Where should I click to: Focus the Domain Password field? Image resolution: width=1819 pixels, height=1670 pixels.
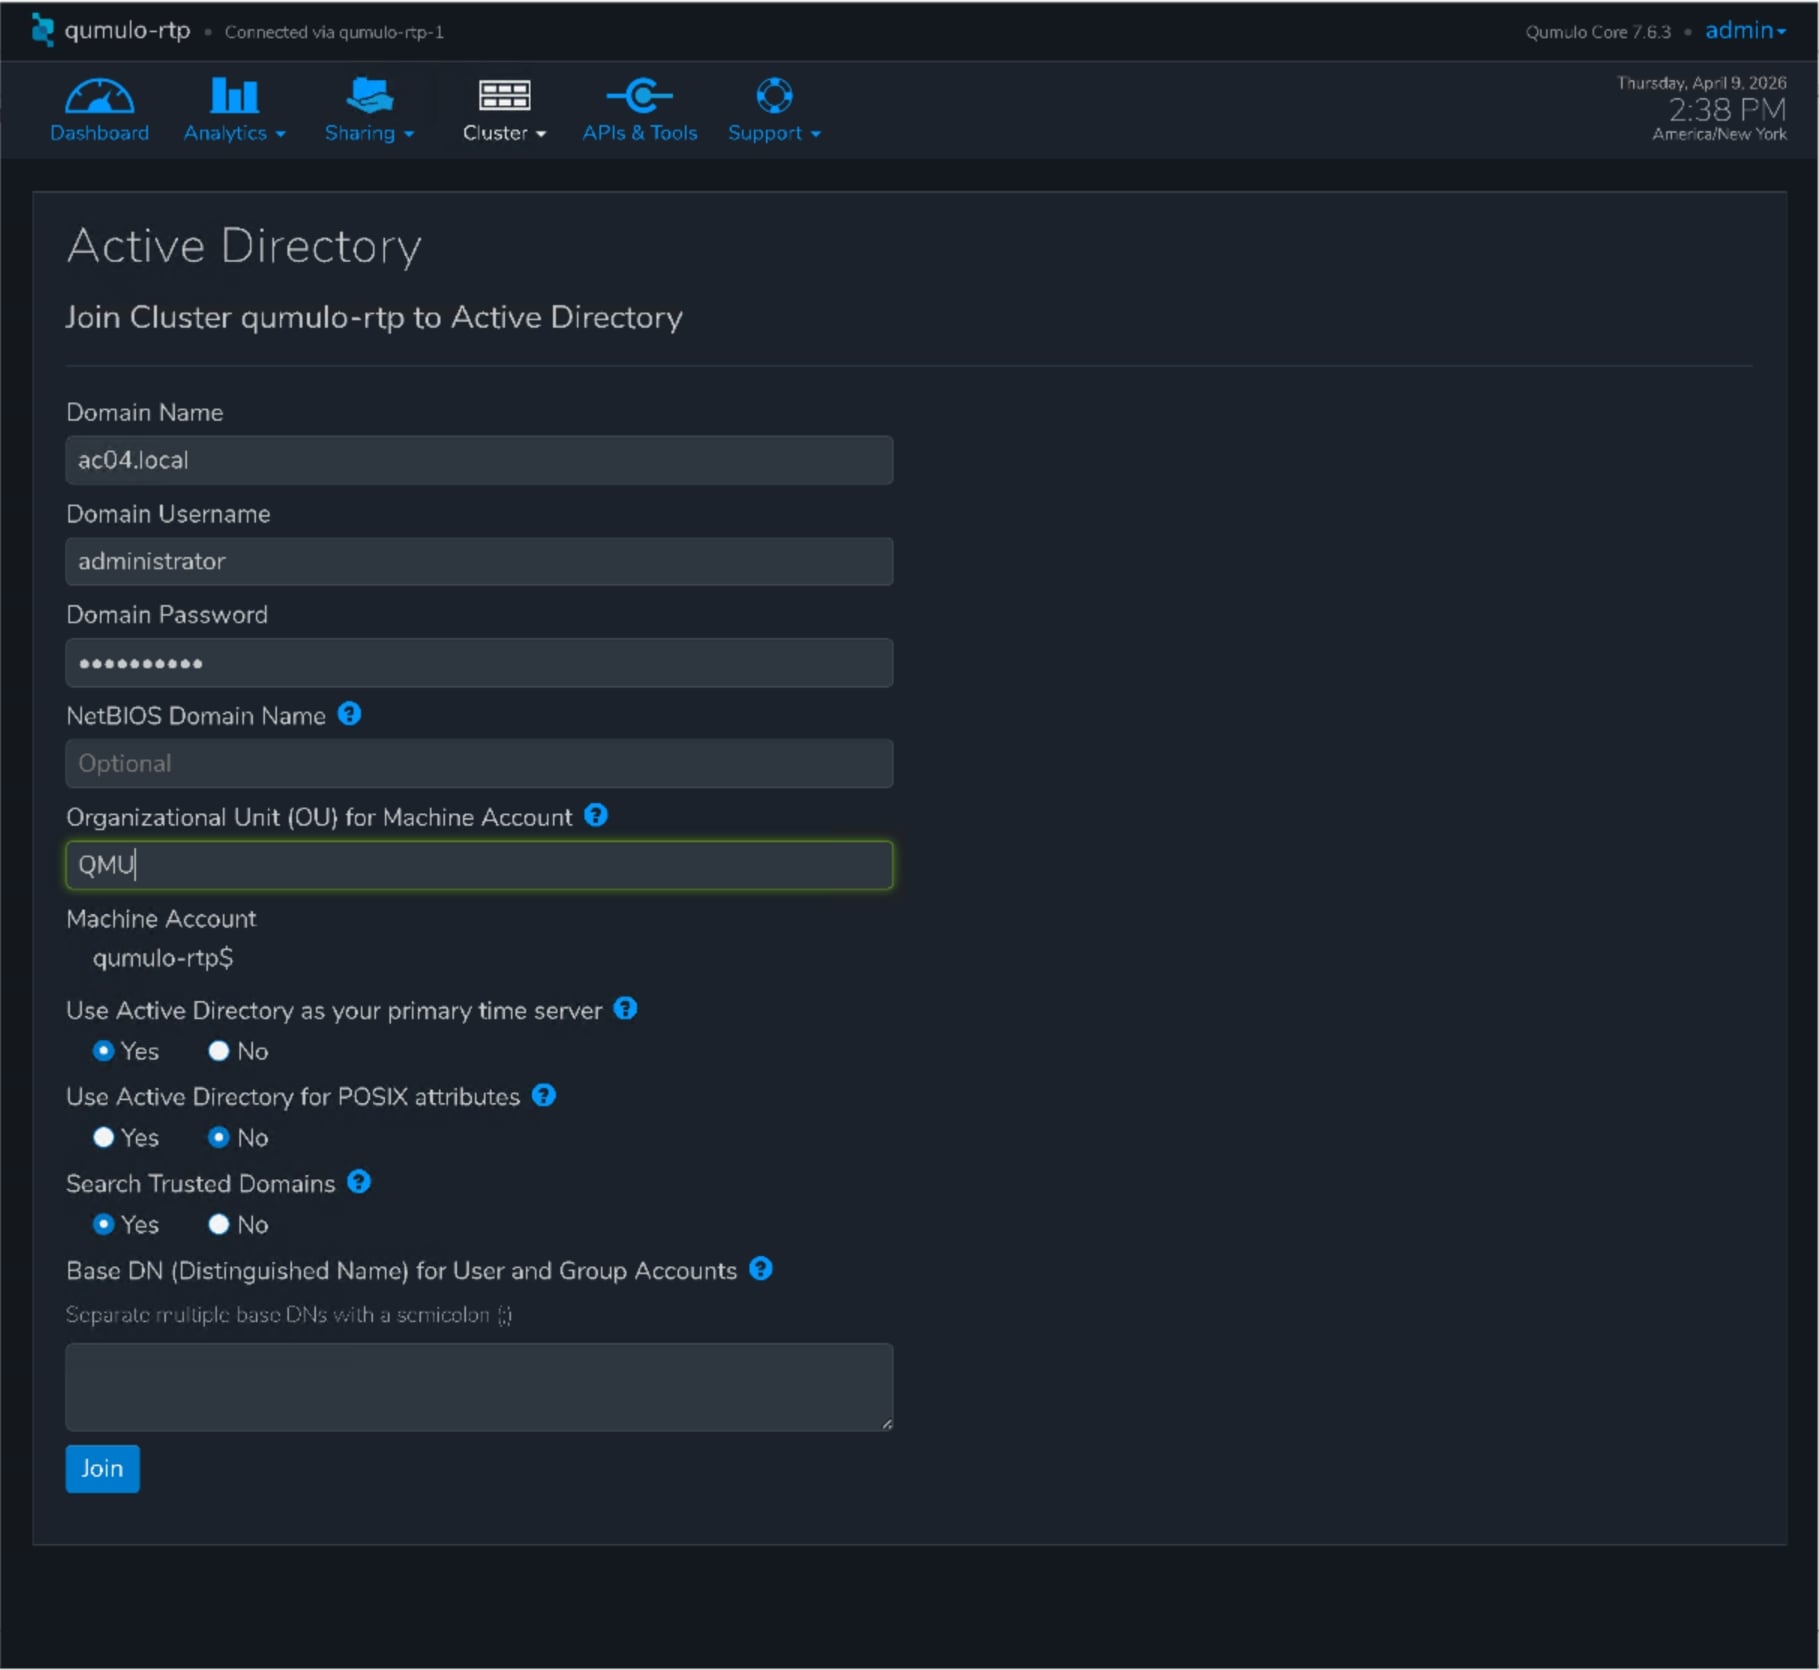point(479,663)
